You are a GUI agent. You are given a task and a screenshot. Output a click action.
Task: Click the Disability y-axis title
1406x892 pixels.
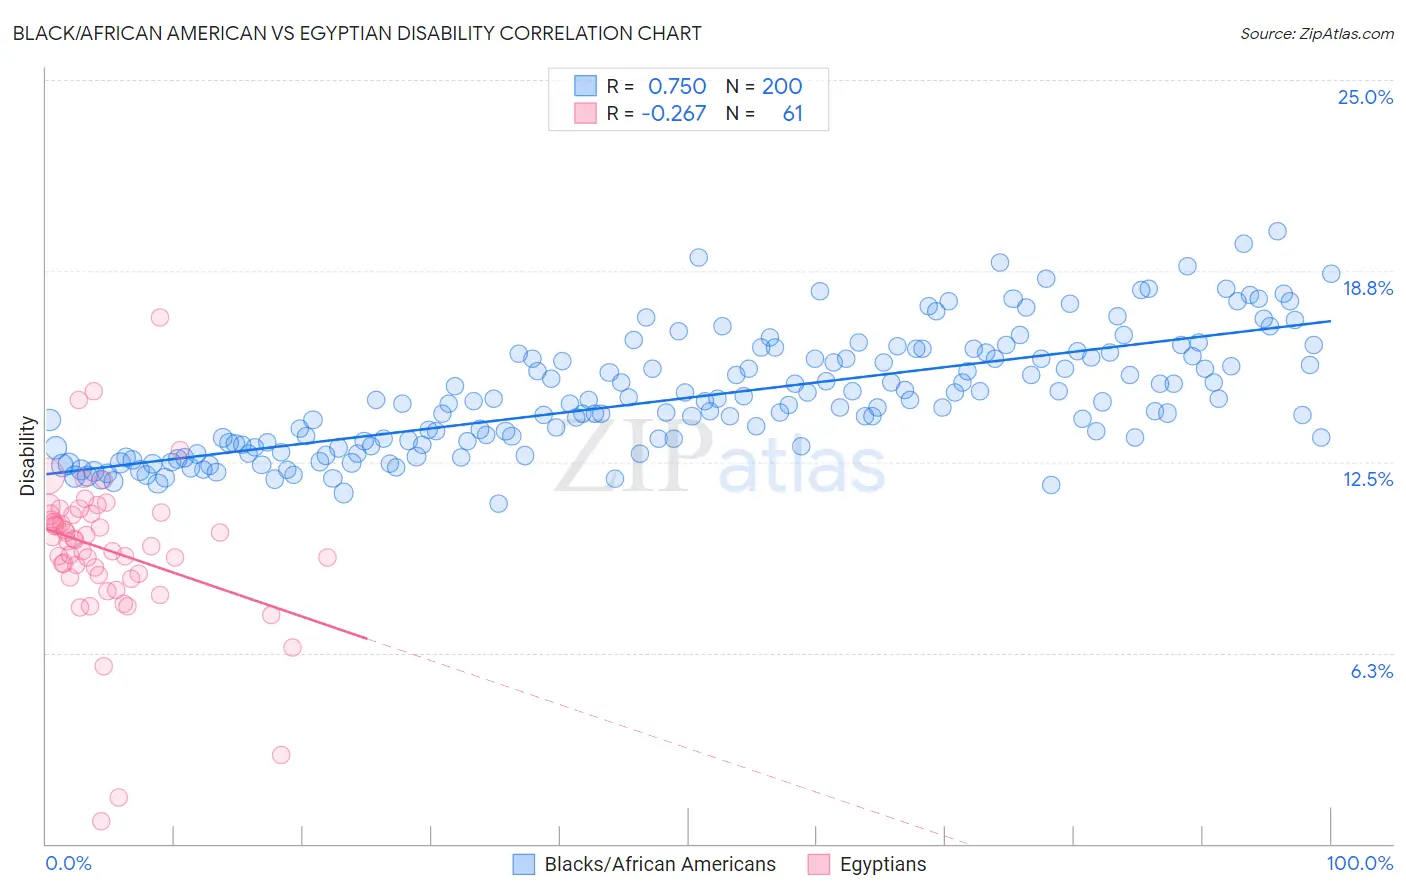click(x=28, y=456)
